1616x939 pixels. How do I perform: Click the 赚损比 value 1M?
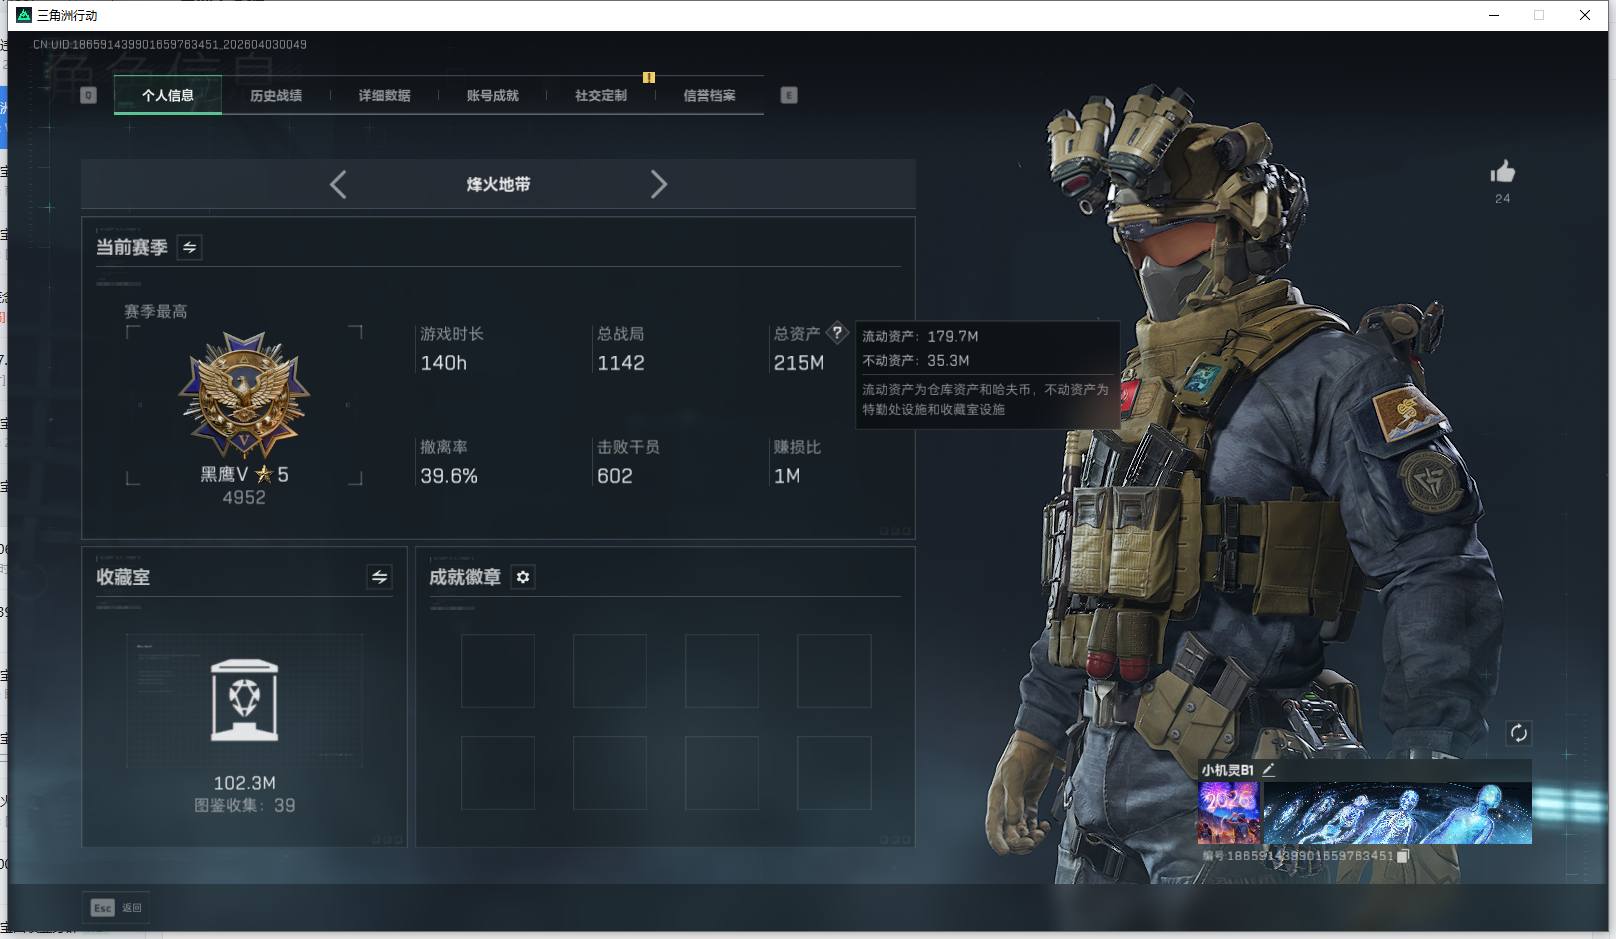click(x=787, y=476)
